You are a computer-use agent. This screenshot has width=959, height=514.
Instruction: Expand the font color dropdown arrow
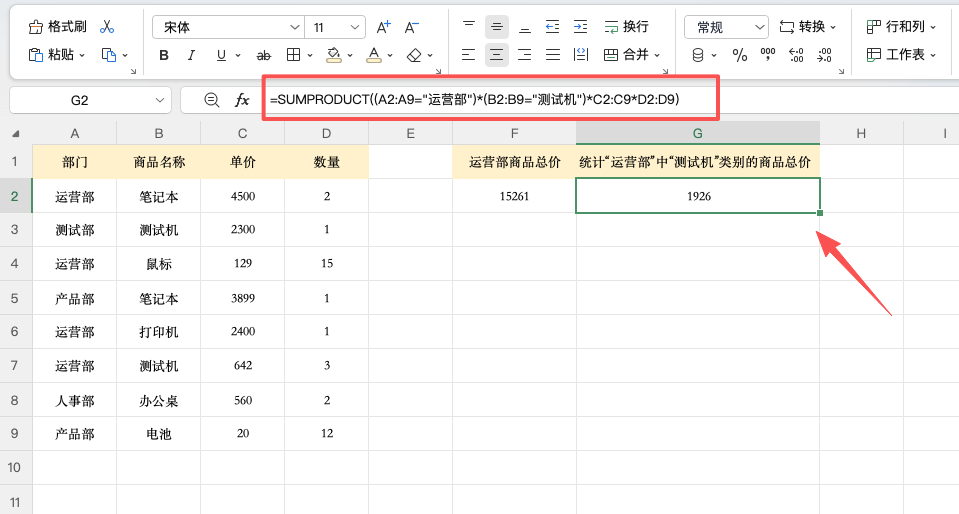(x=390, y=56)
